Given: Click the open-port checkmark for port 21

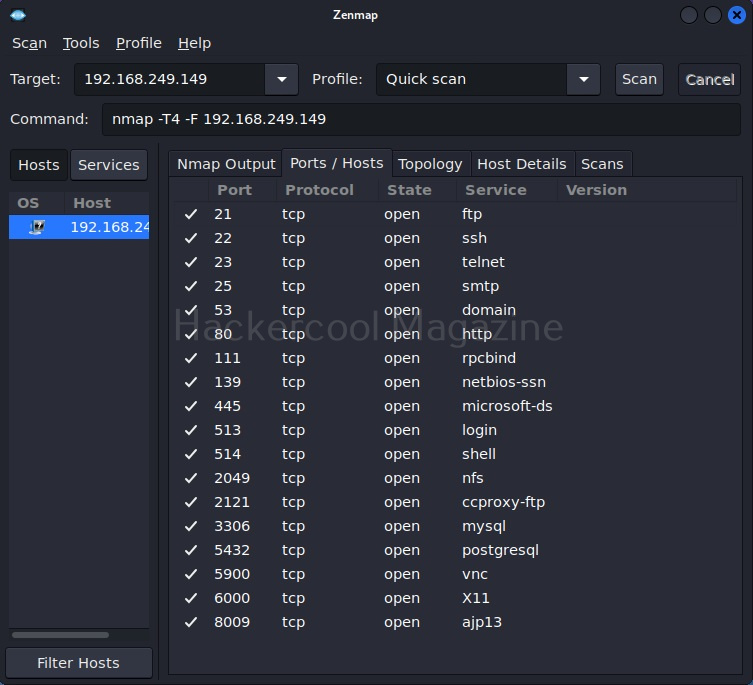Looking at the screenshot, I should point(191,214).
